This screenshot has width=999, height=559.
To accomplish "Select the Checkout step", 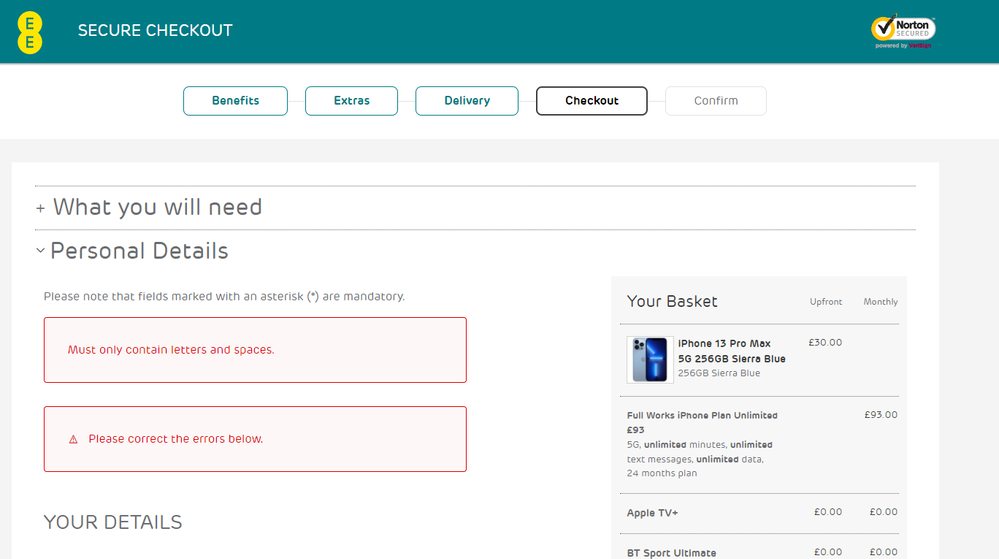I will tap(591, 101).
